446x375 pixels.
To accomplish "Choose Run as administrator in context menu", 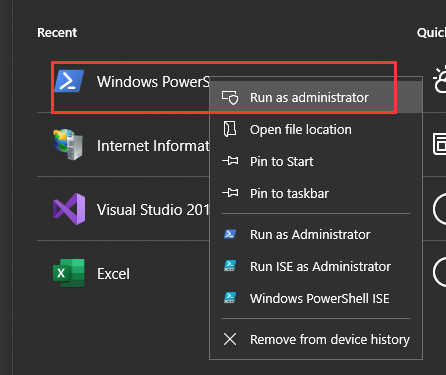I will pos(316,97).
